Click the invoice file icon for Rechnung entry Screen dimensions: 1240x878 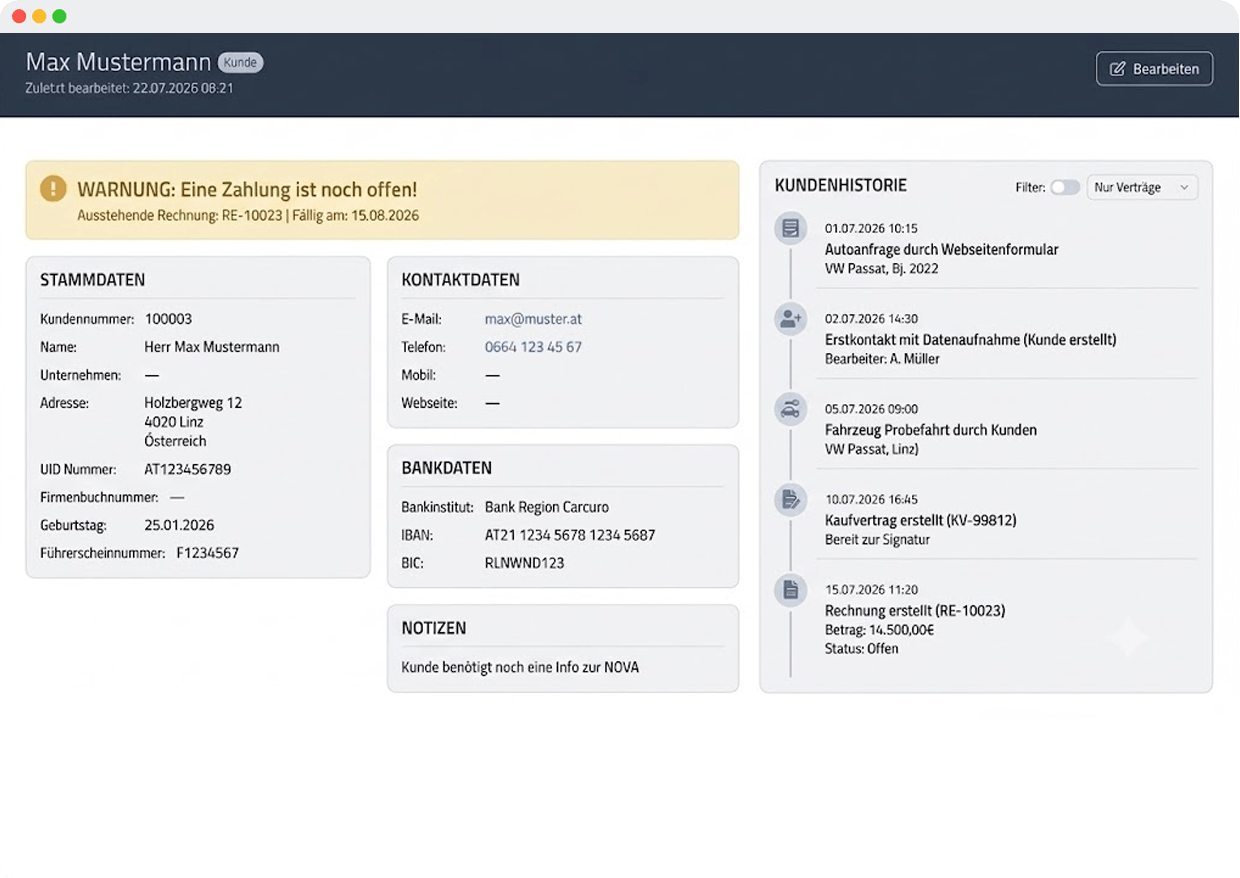(x=790, y=590)
